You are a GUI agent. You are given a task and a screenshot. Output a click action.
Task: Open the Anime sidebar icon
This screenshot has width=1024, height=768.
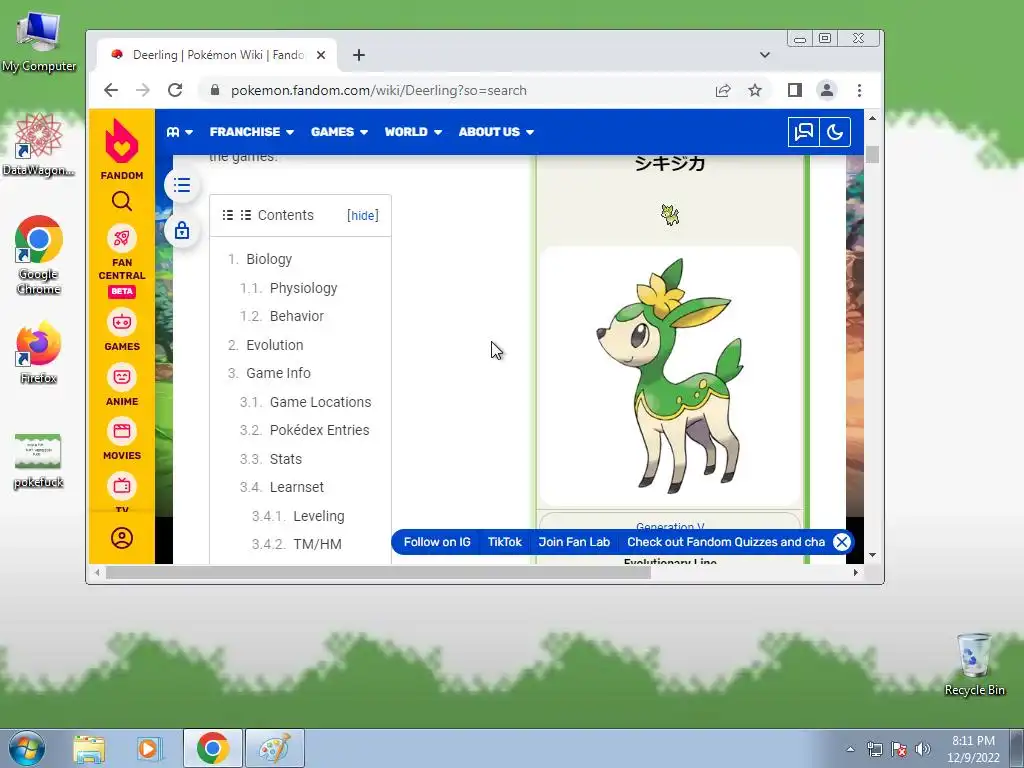[x=121, y=377]
